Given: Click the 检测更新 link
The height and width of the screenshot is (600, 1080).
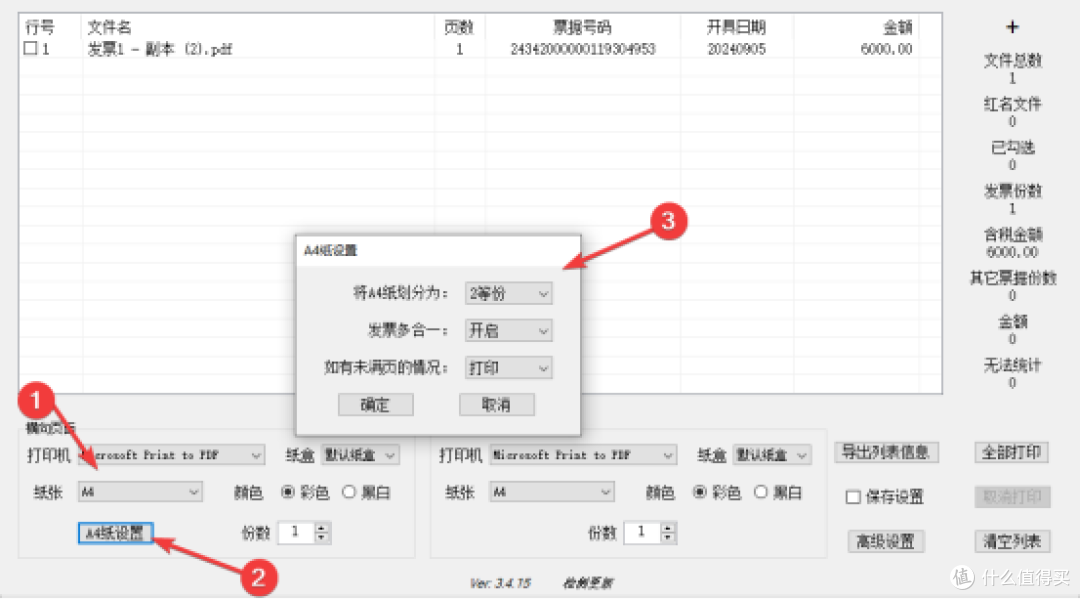Looking at the screenshot, I should (588, 583).
